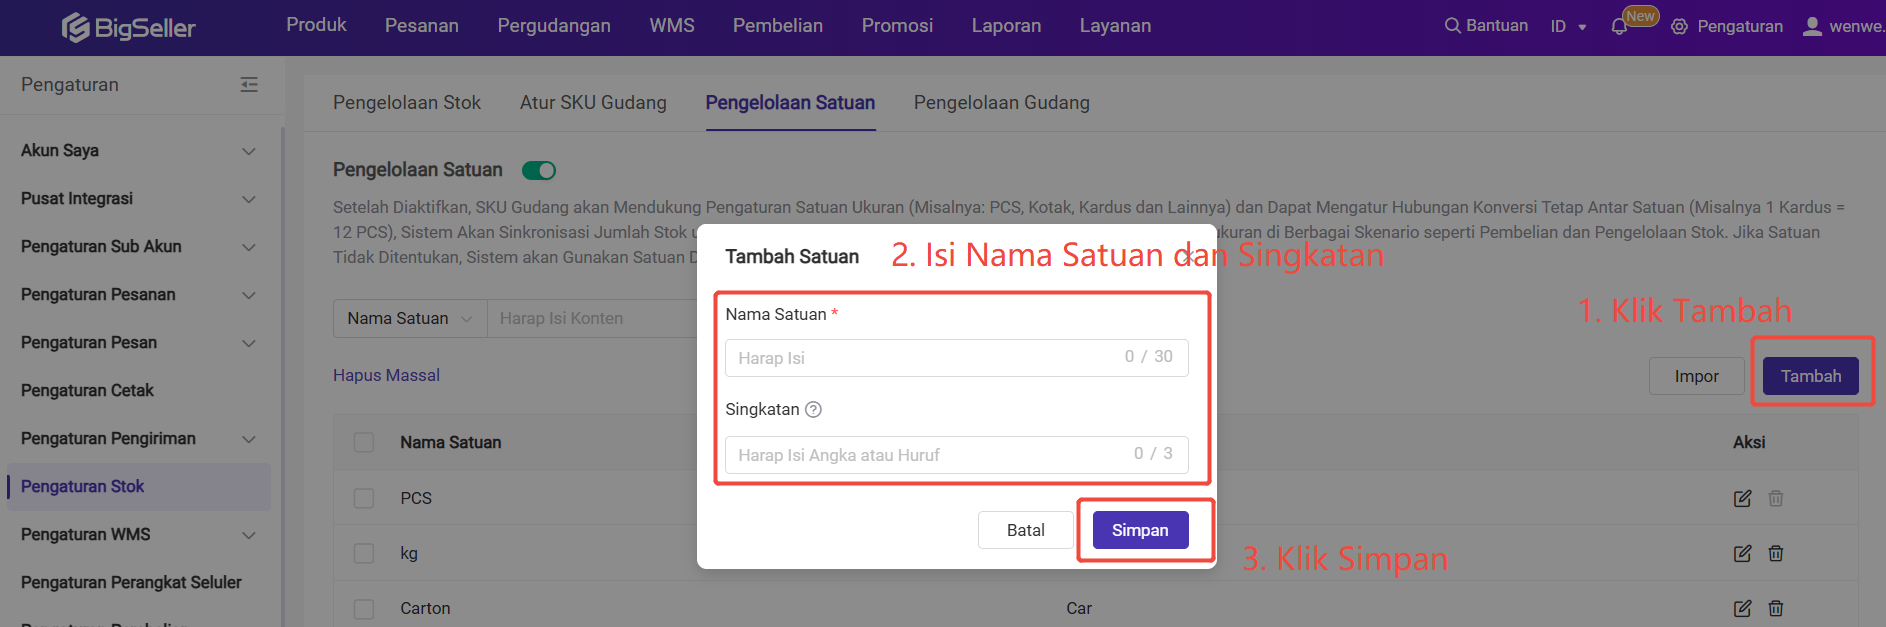Click the Impor button
The image size is (1886, 627).
1696,376
